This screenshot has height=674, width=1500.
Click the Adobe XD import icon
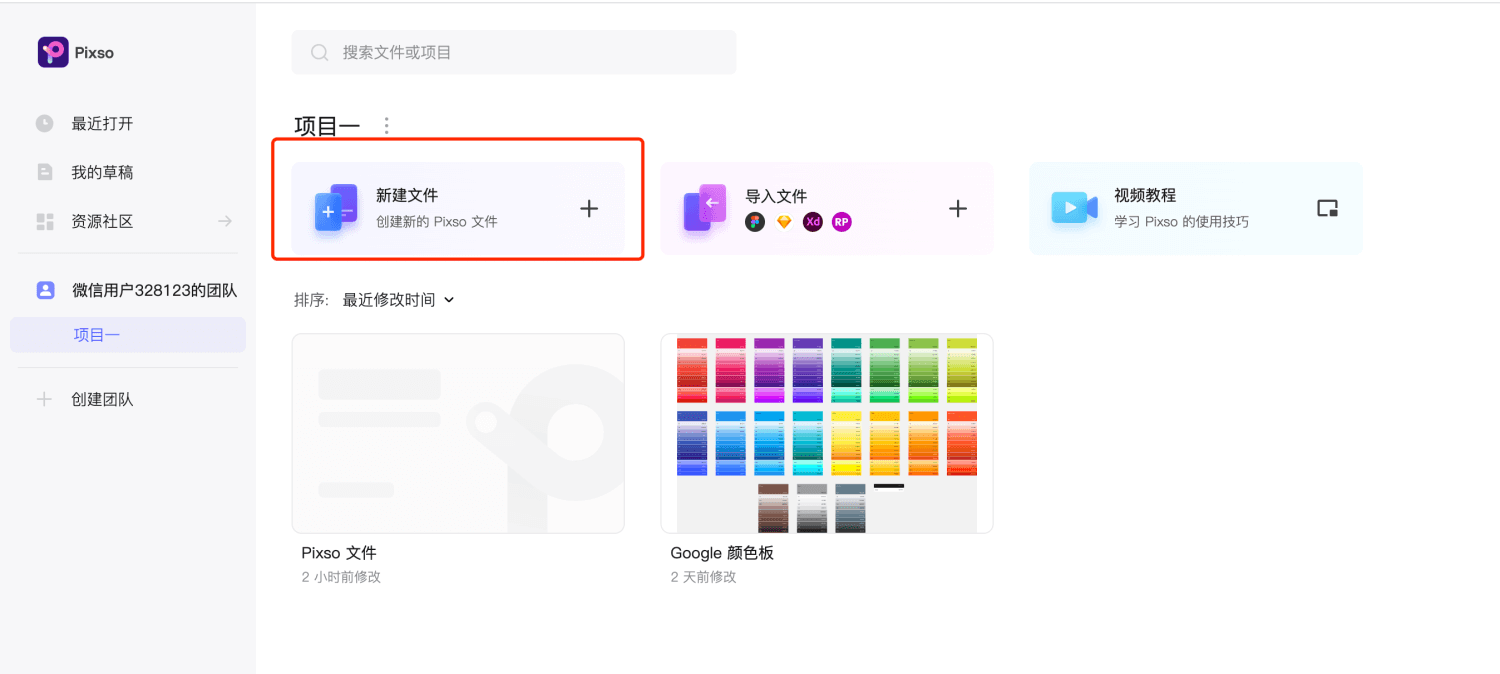(x=813, y=222)
